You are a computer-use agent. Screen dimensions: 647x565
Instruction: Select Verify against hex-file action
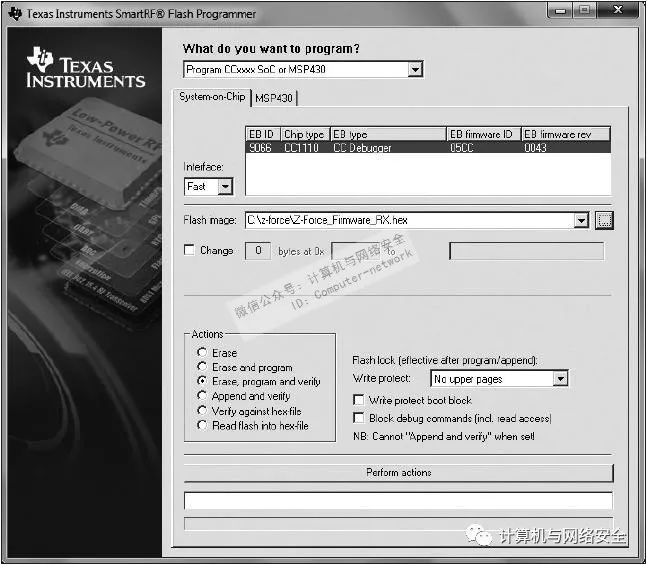202,410
